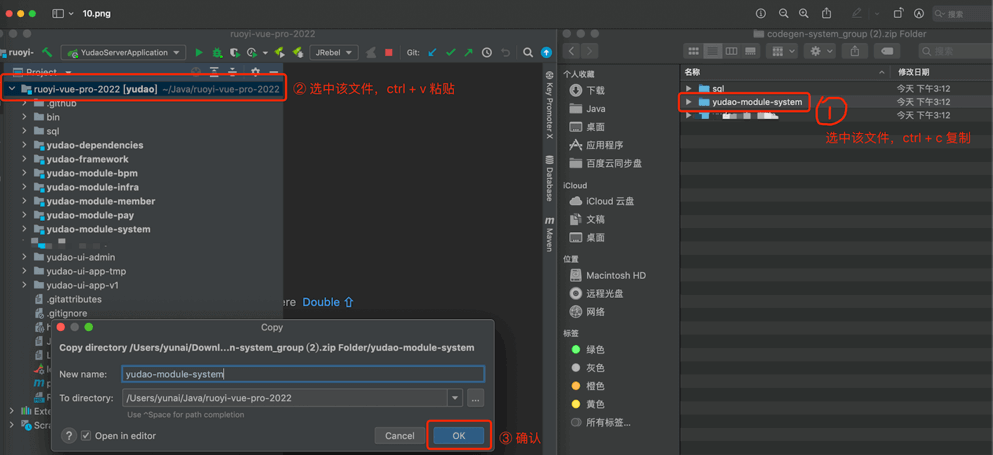Viewport: 993px width, 455px height.
Task: Click the search magnifier in IDE toolbar
Action: (x=528, y=53)
